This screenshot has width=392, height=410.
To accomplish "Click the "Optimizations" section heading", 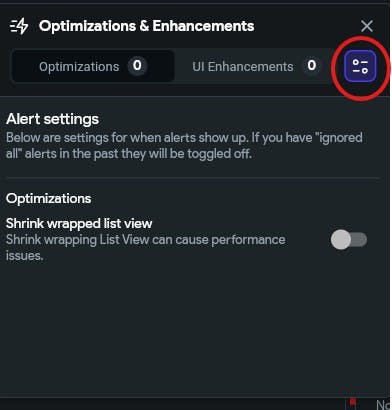I will coord(48,199).
